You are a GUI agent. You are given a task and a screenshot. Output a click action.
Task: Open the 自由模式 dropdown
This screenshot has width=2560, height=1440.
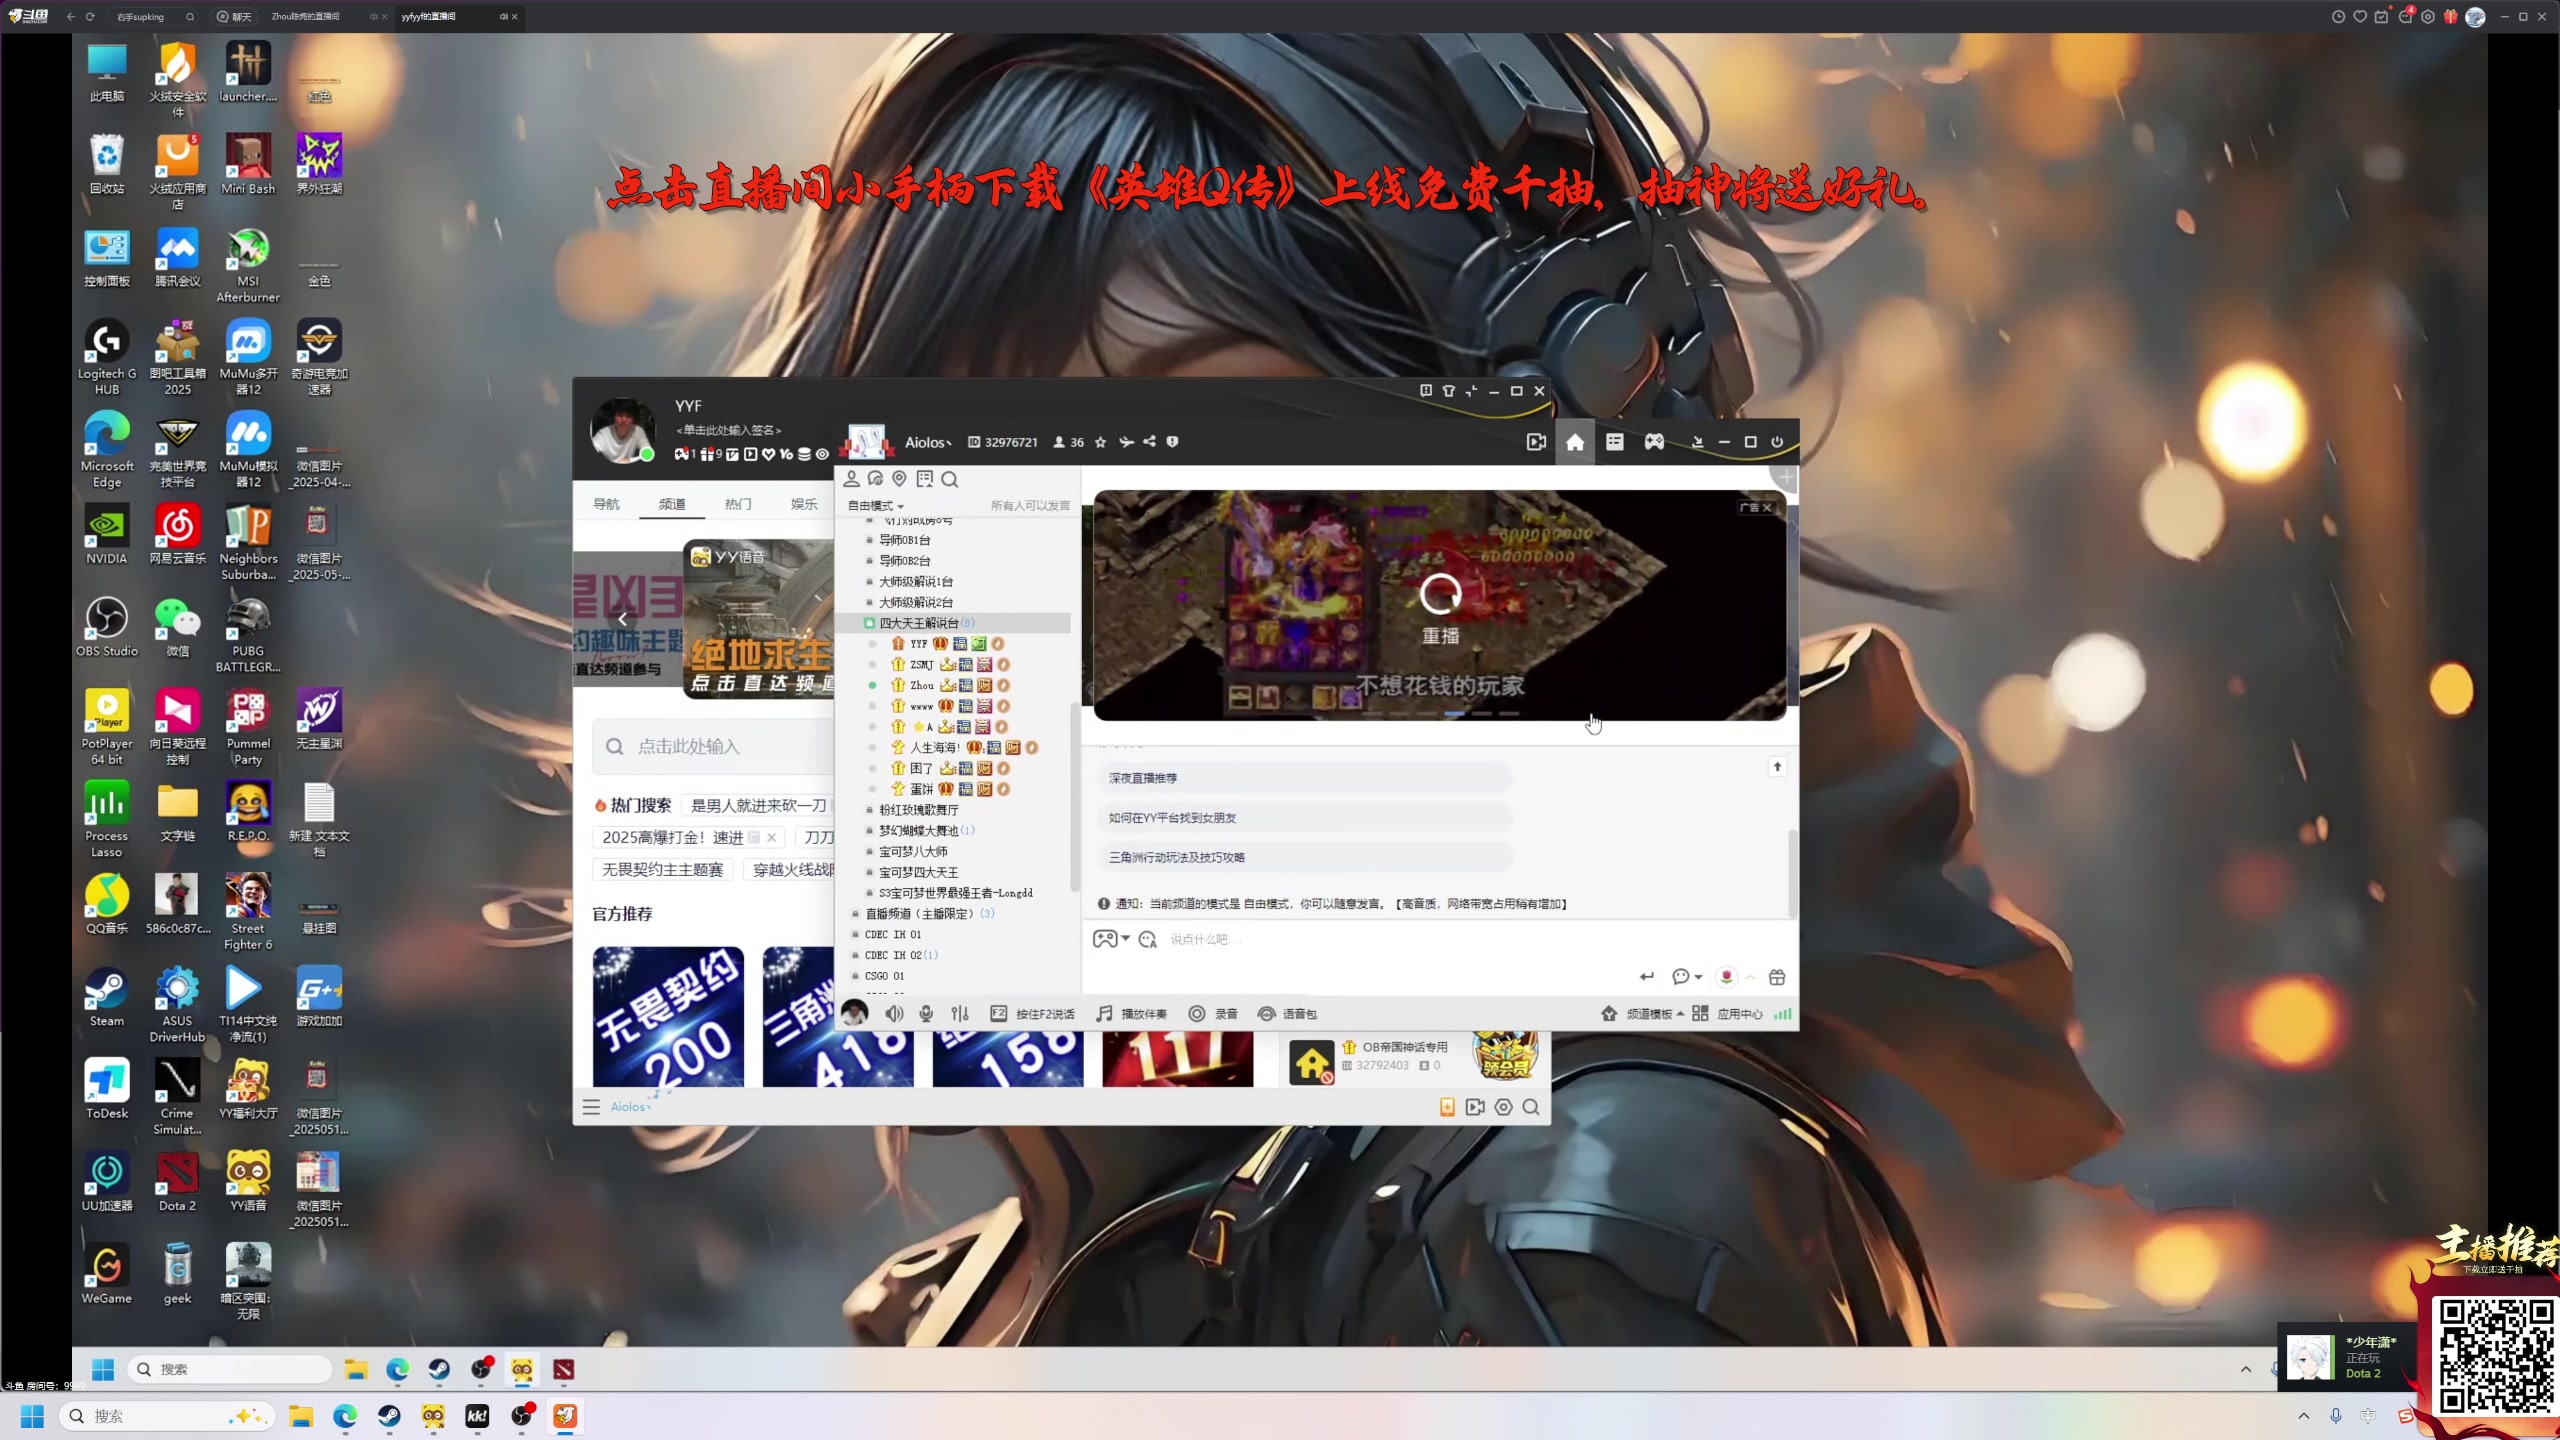(x=876, y=506)
